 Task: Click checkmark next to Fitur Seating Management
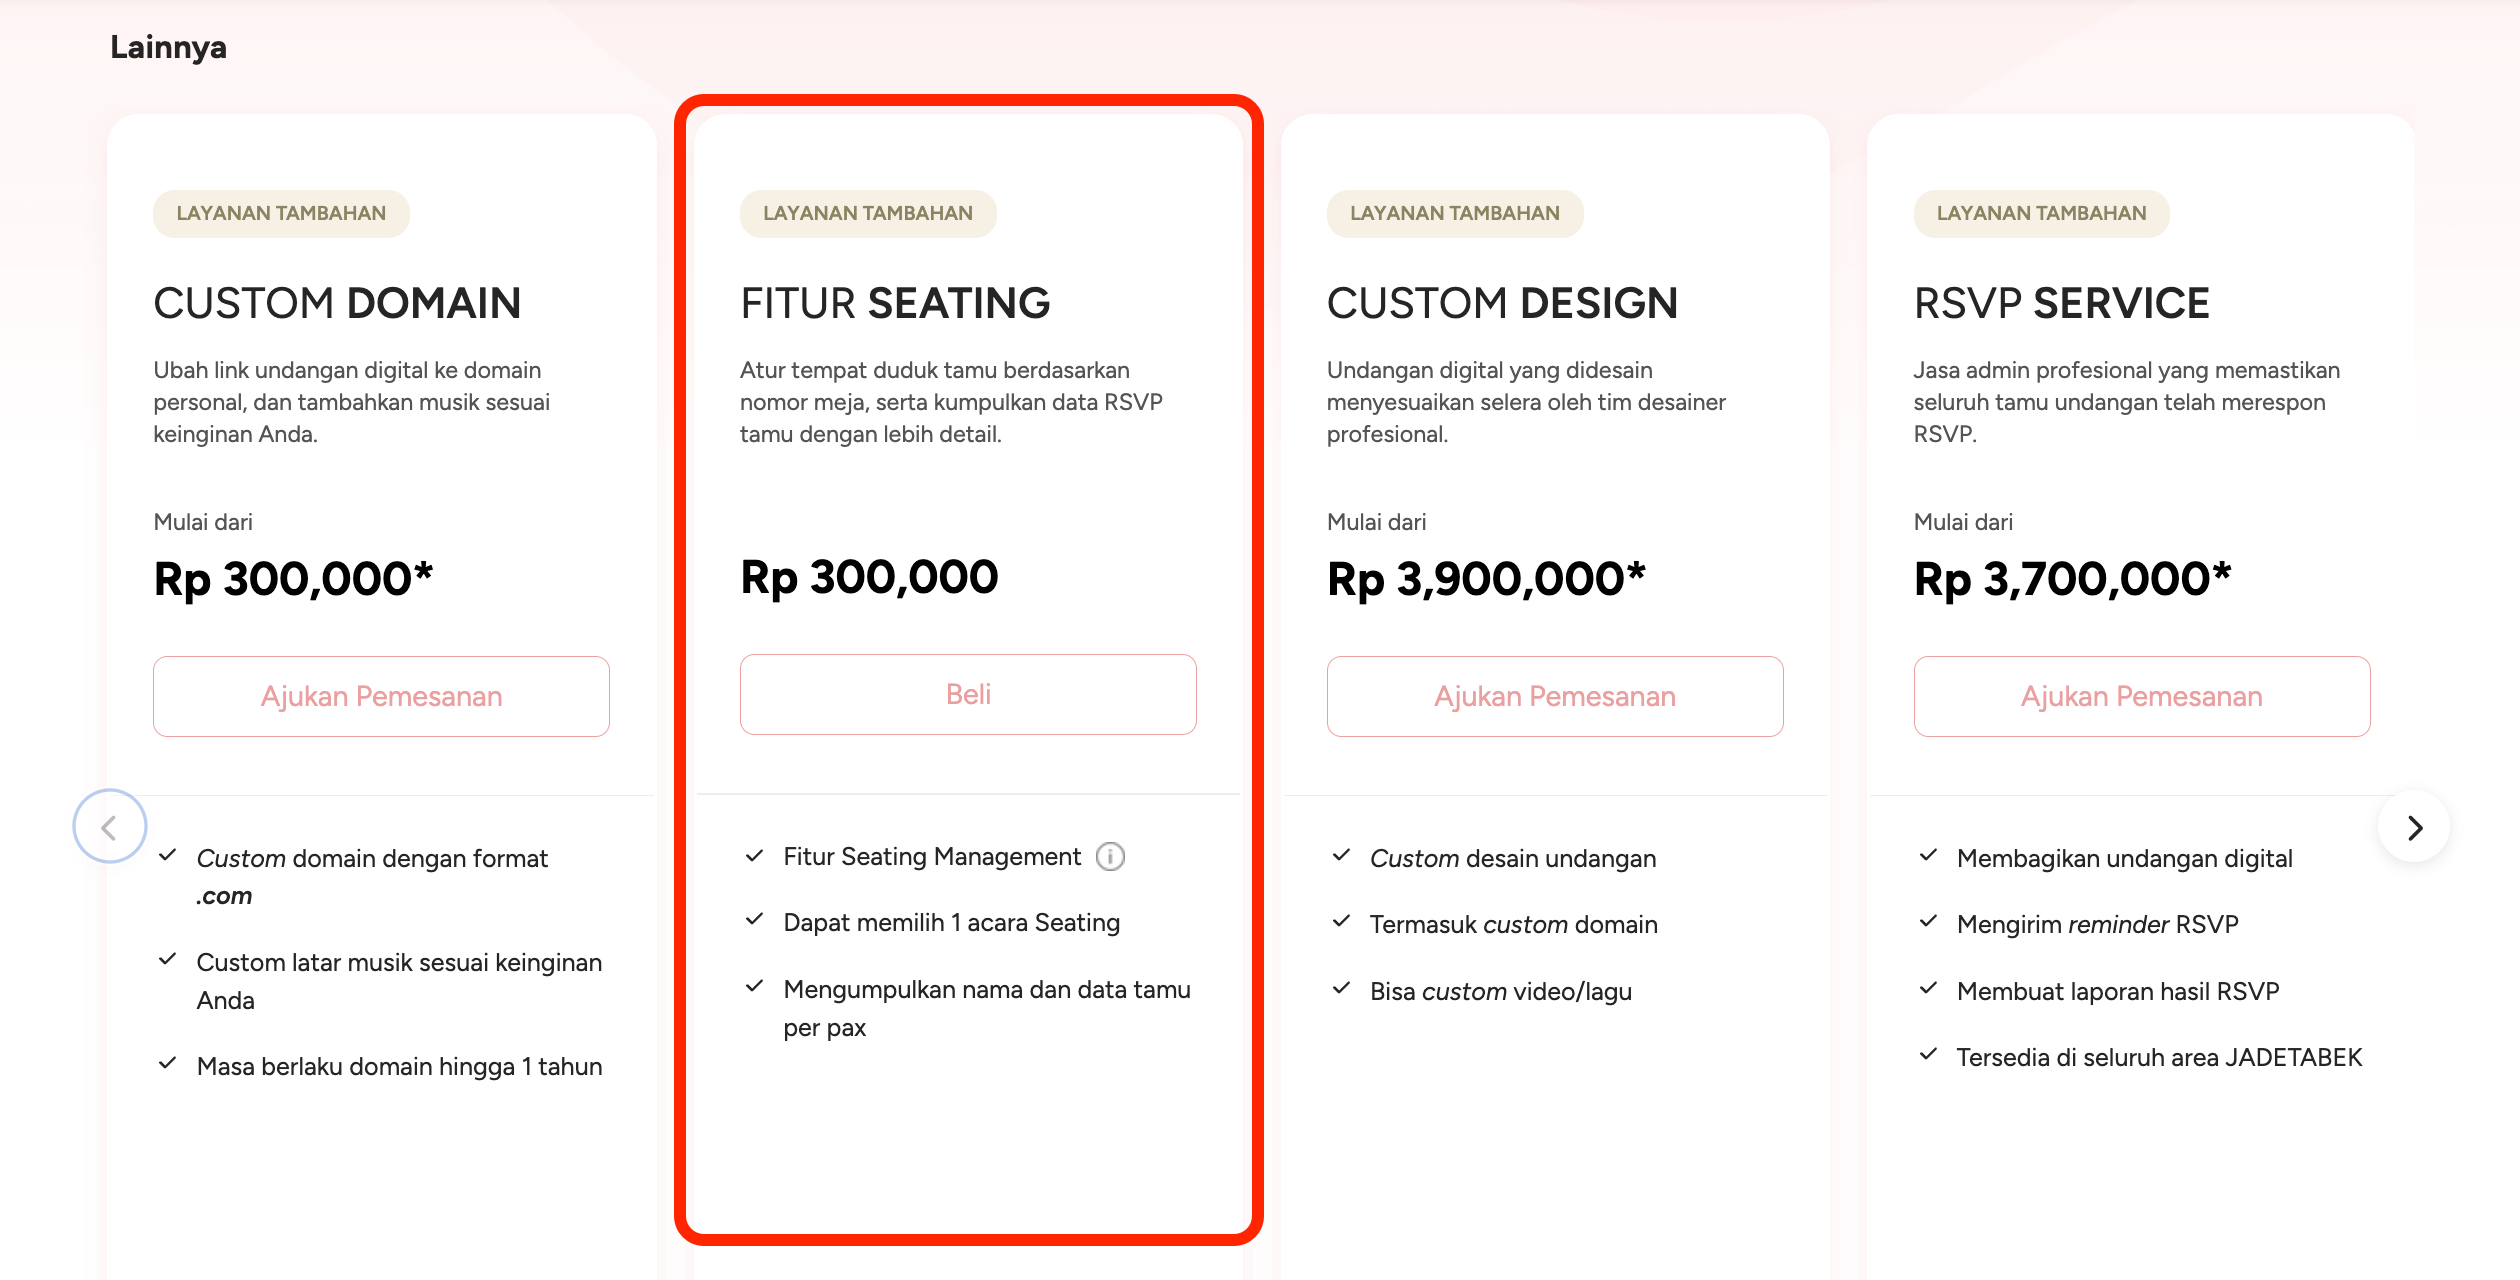coord(755,856)
